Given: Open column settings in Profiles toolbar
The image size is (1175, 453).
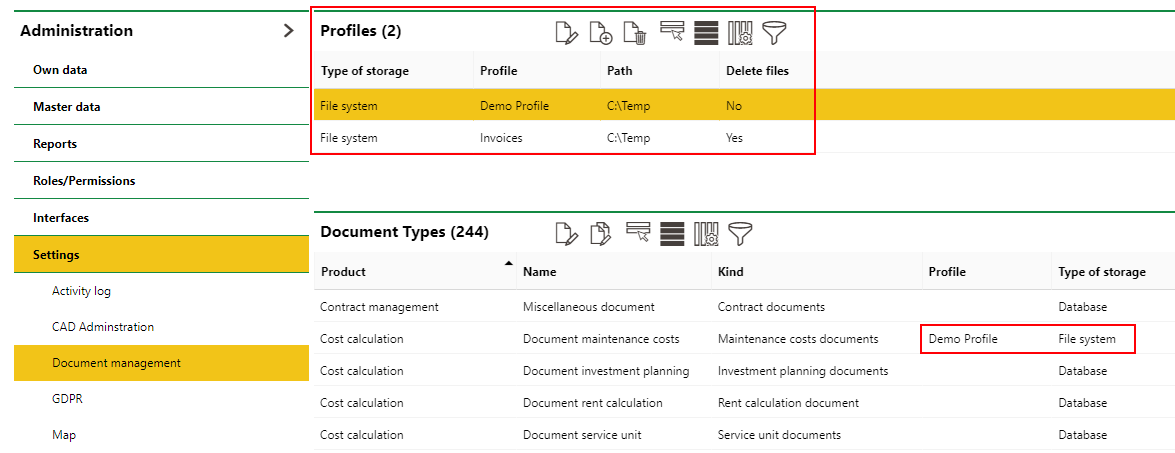Looking at the screenshot, I should click(x=740, y=33).
